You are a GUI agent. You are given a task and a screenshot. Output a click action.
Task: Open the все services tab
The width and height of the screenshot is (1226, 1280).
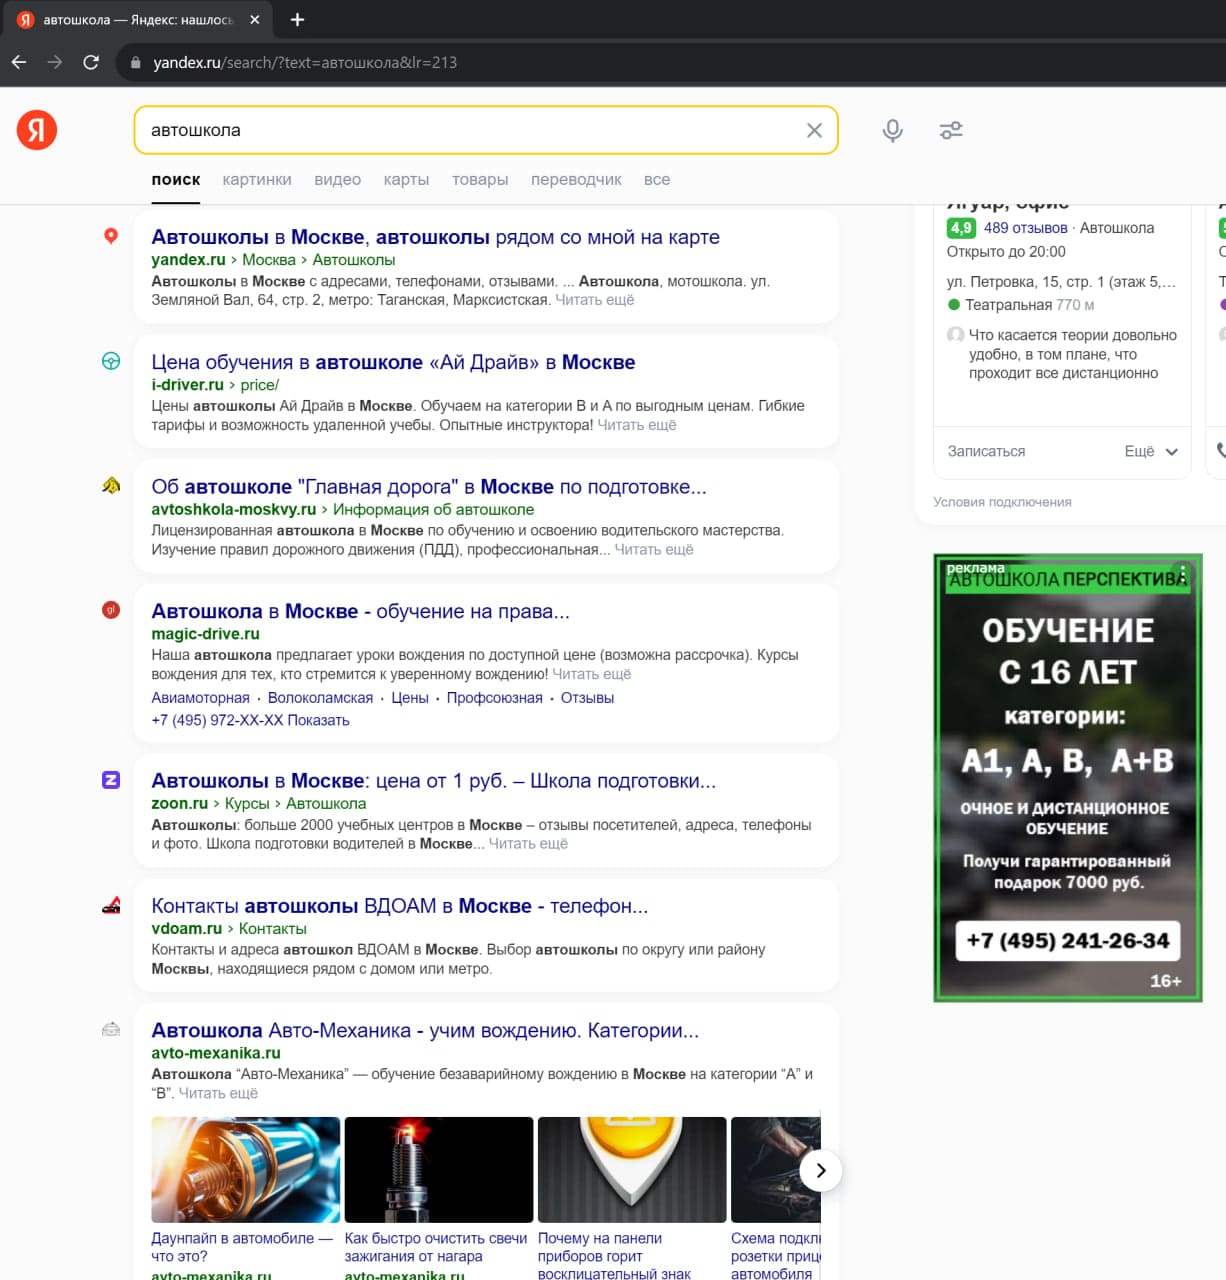click(x=657, y=180)
